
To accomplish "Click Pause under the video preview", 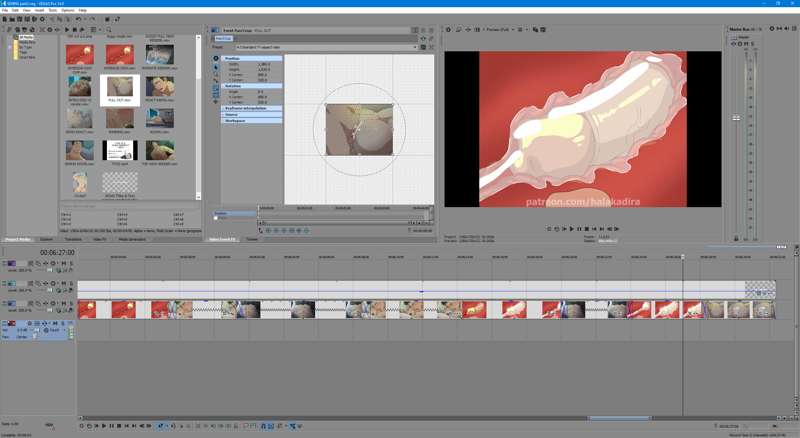I will click(579, 229).
